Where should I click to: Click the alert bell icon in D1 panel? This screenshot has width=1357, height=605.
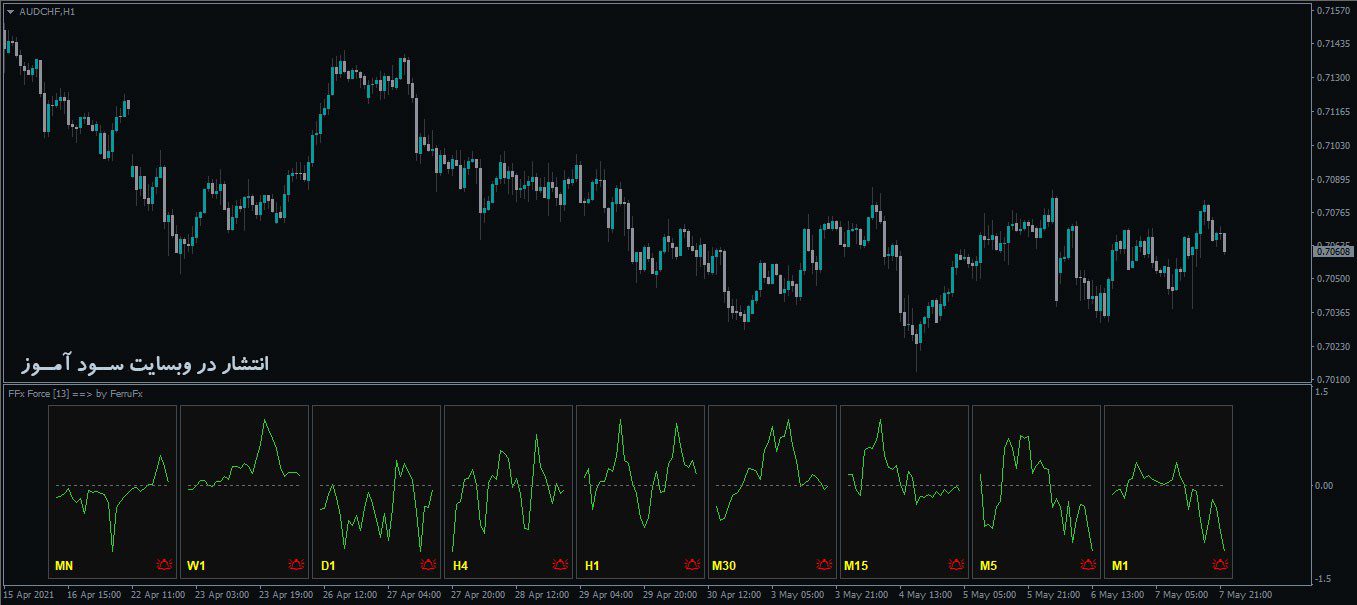[x=426, y=563]
